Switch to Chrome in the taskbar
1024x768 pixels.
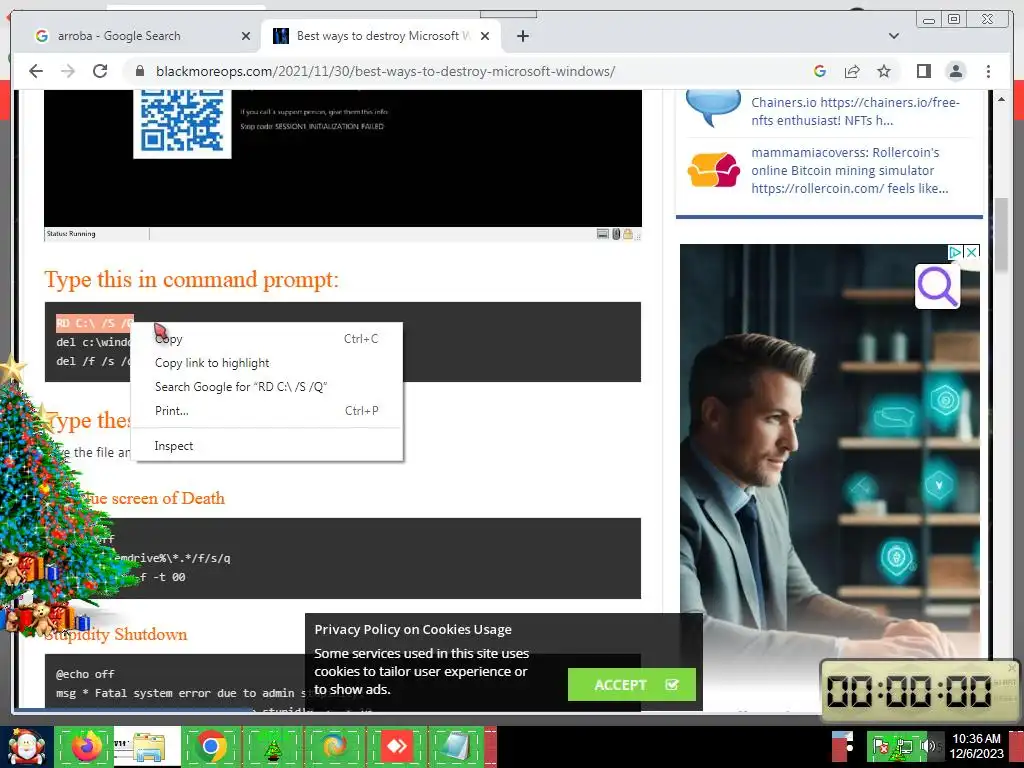click(x=210, y=746)
